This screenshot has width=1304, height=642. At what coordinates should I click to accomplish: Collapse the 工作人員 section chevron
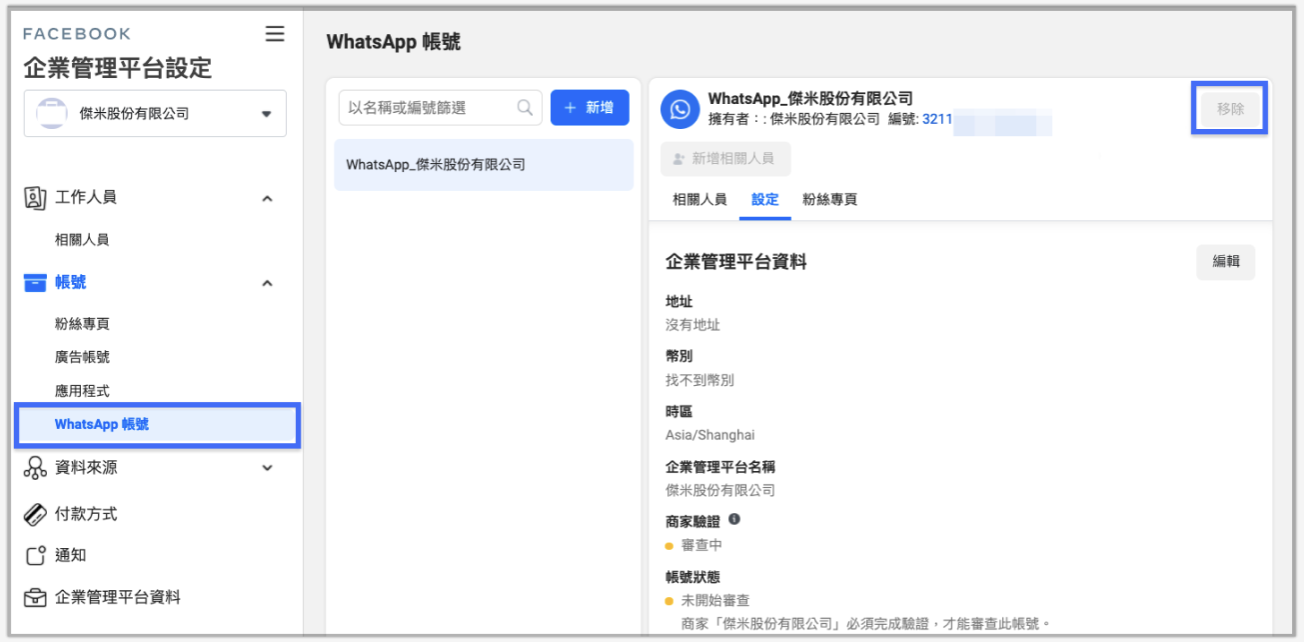point(267,198)
